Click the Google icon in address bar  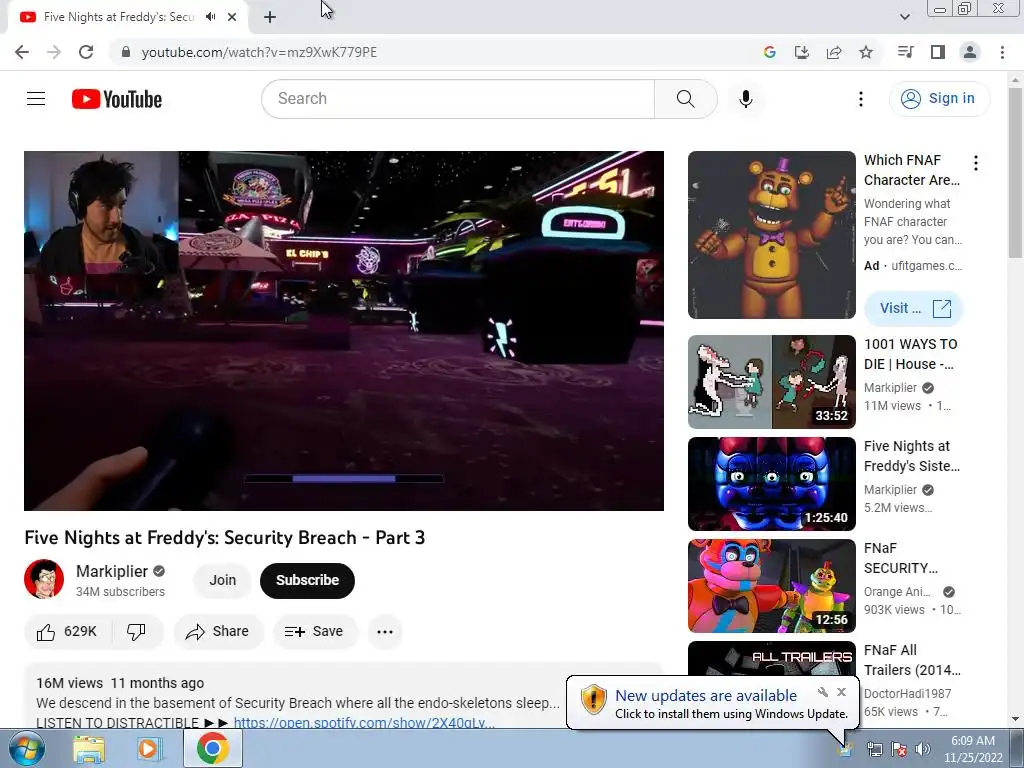(769, 52)
